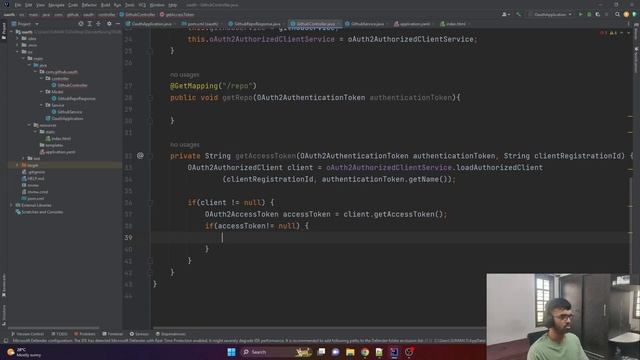This screenshot has width=640, height=360.
Task: Open Problems tool window
Action: click(84, 334)
